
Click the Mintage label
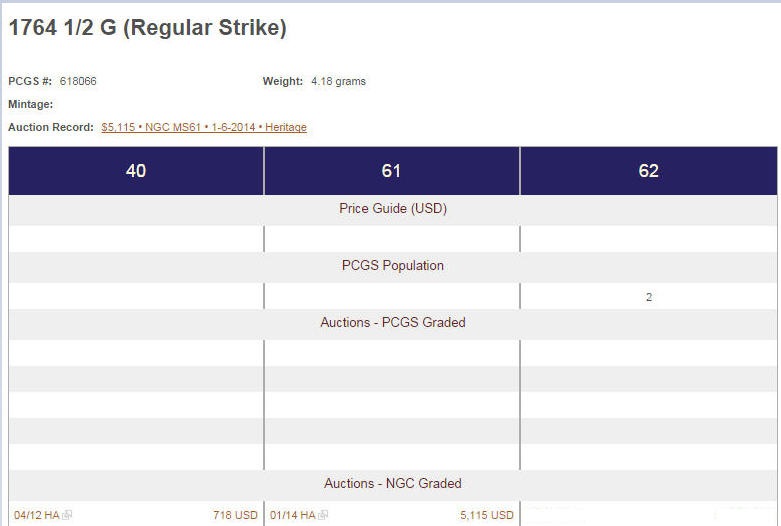tap(30, 104)
